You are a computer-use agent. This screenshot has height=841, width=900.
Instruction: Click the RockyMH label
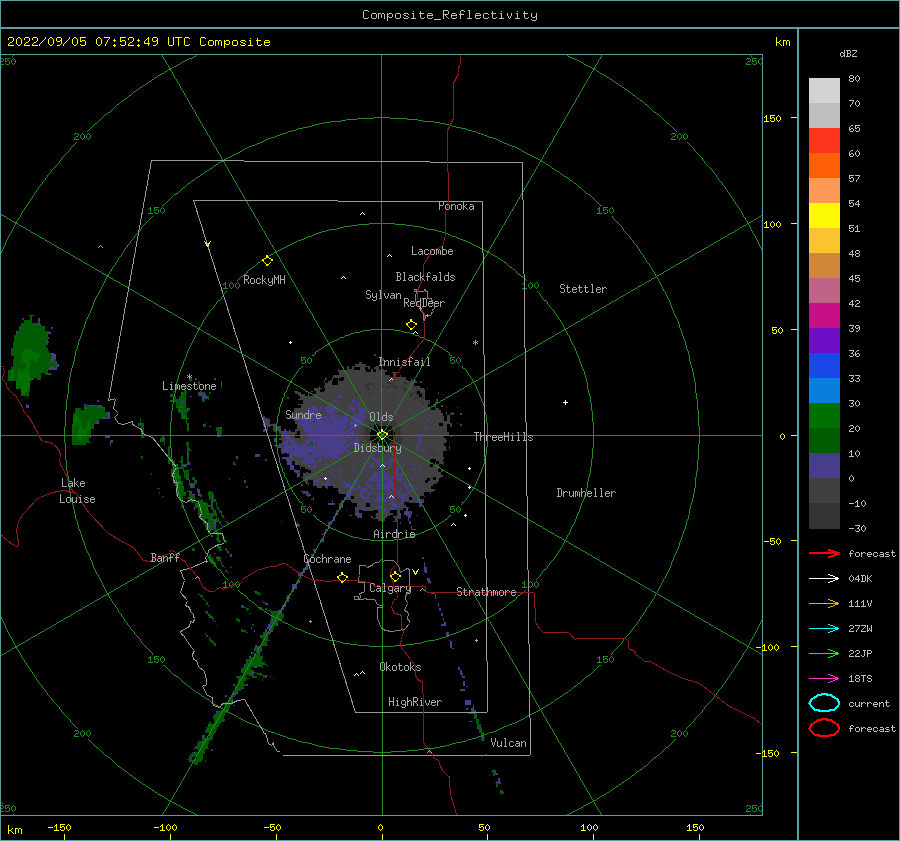pyautogui.click(x=264, y=280)
